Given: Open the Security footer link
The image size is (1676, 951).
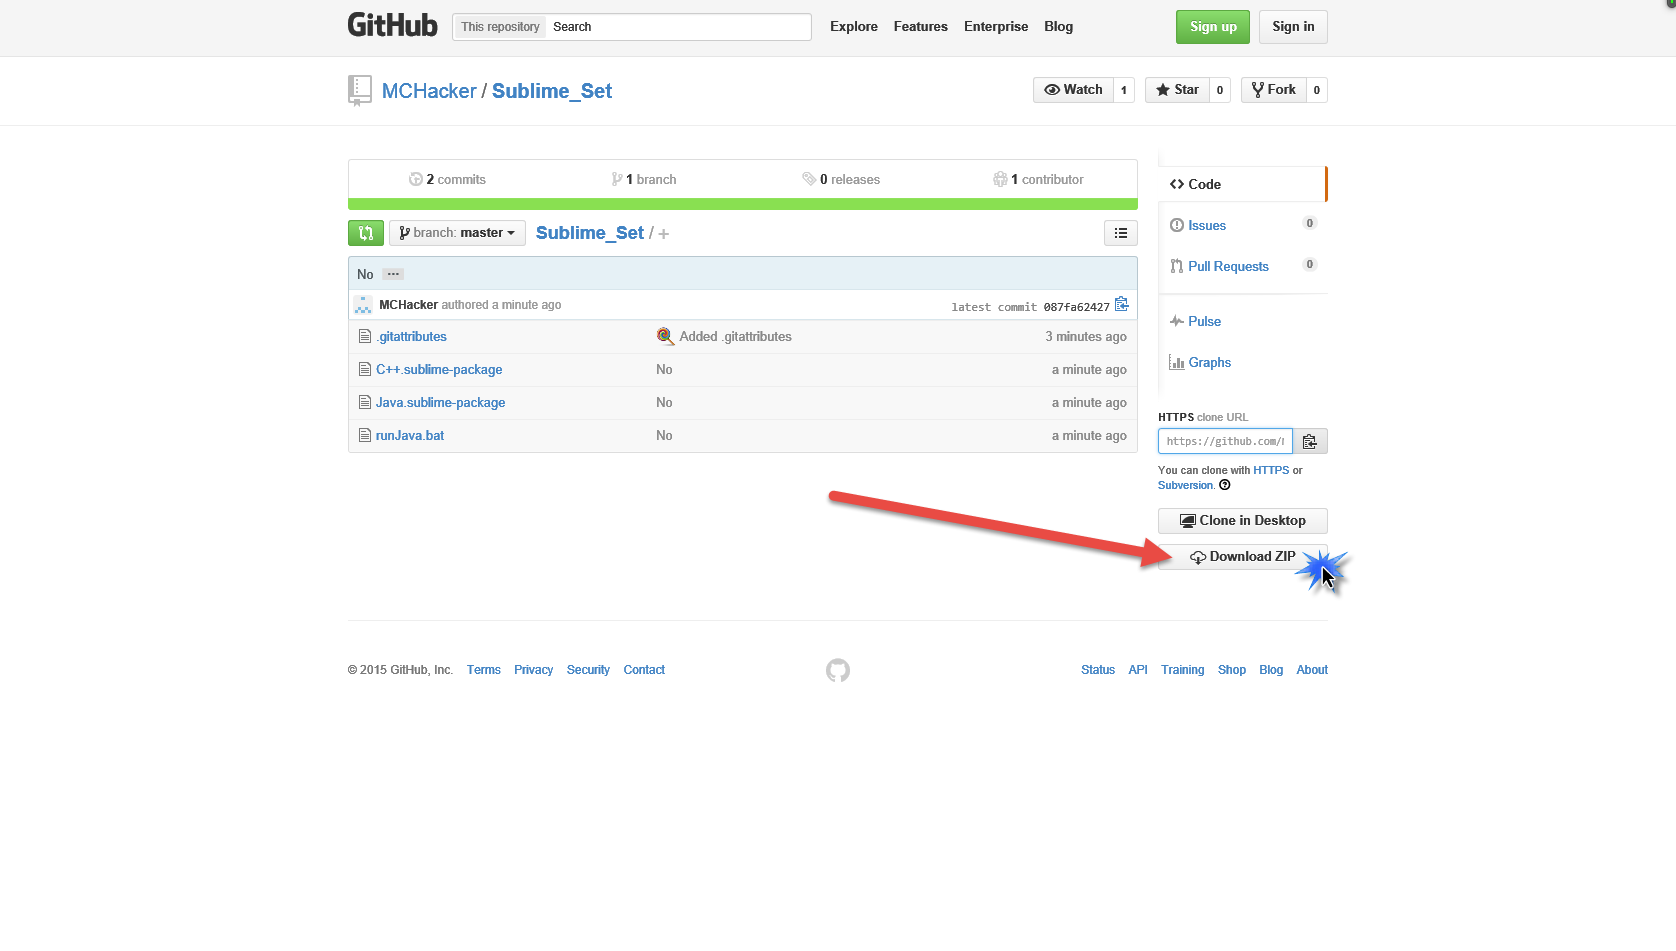Looking at the screenshot, I should 588,670.
